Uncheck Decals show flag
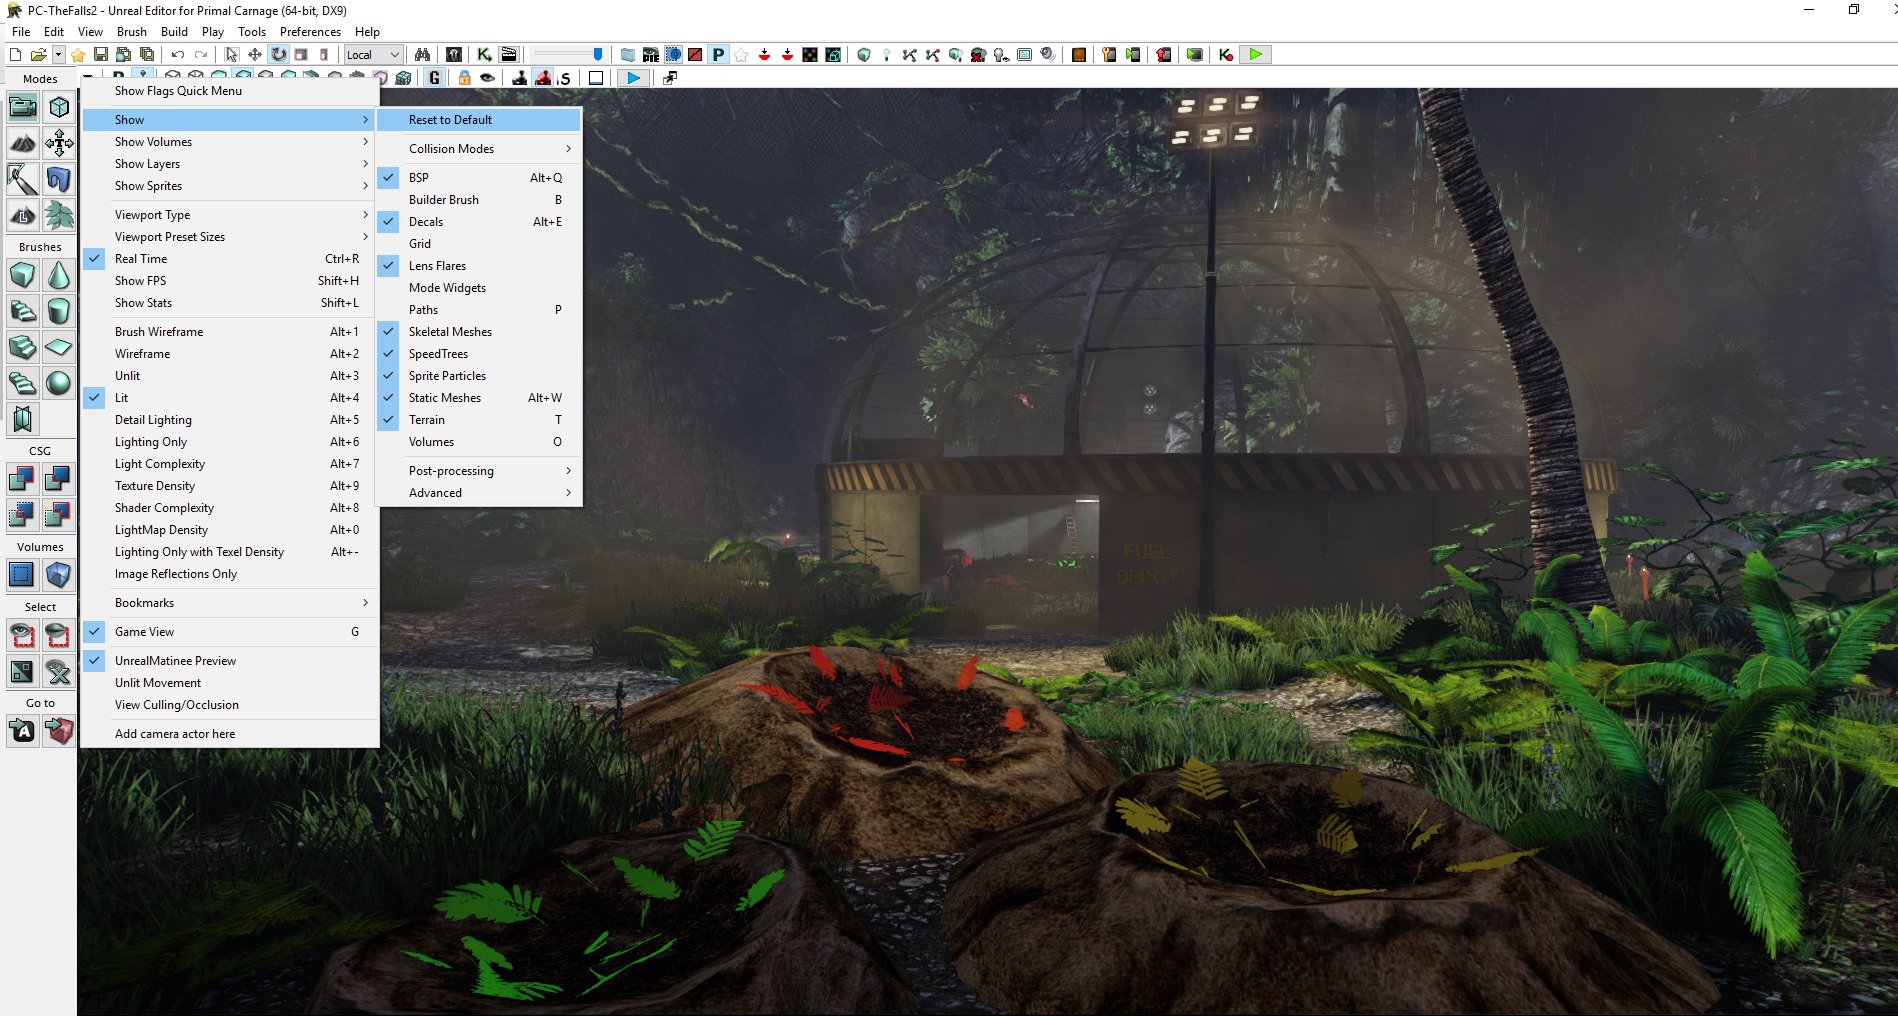This screenshot has height=1016, width=1898. pyautogui.click(x=479, y=222)
